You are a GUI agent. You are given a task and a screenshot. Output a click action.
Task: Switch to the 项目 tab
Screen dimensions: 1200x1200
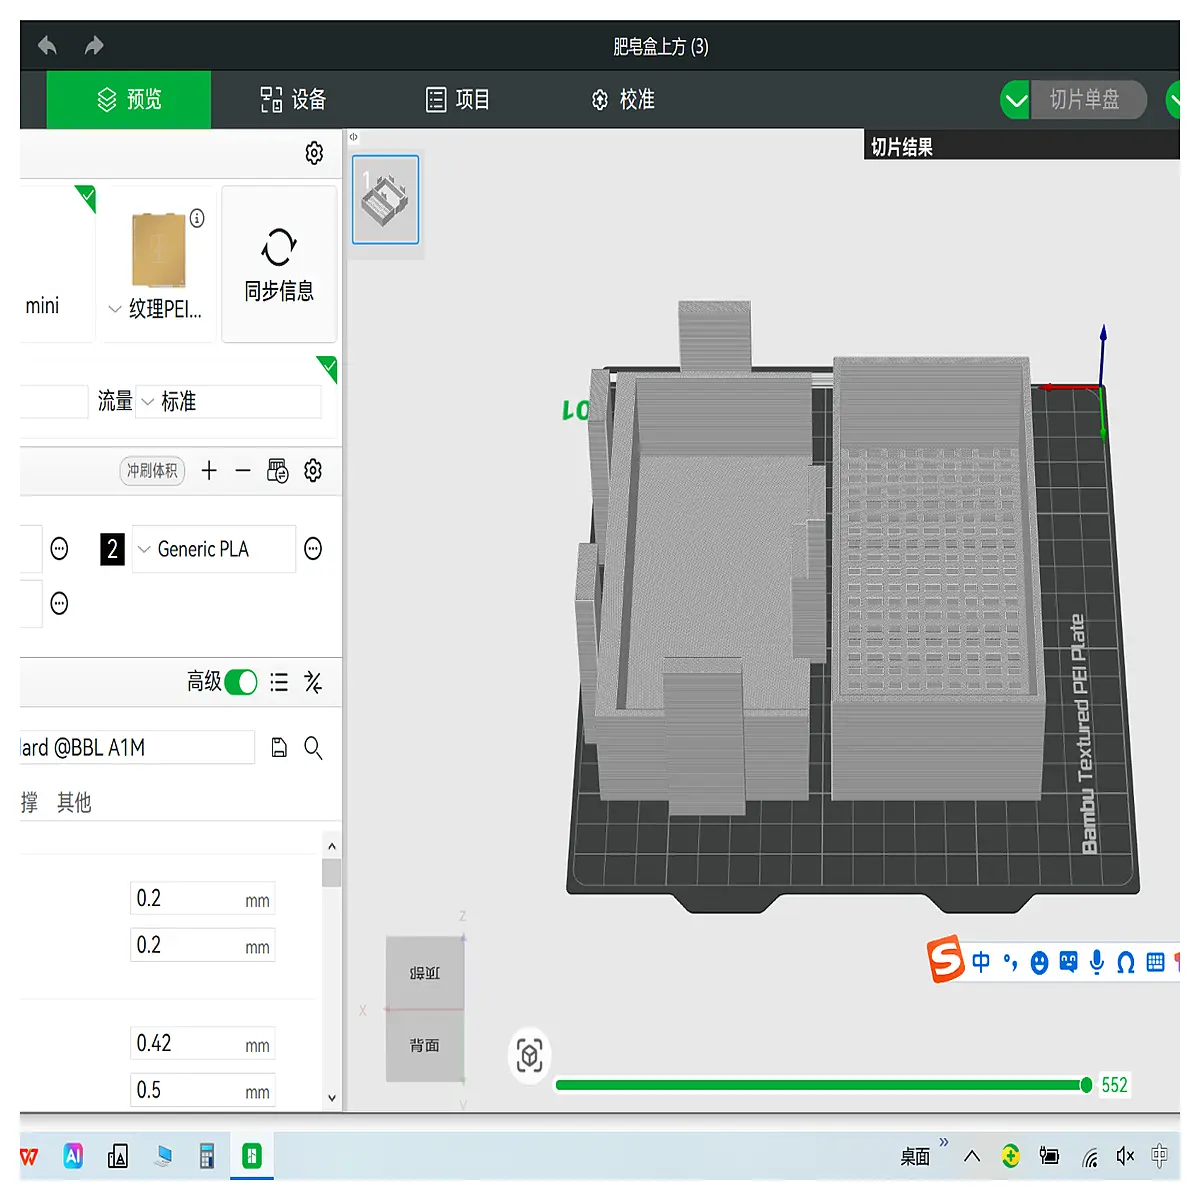(x=458, y=99)
